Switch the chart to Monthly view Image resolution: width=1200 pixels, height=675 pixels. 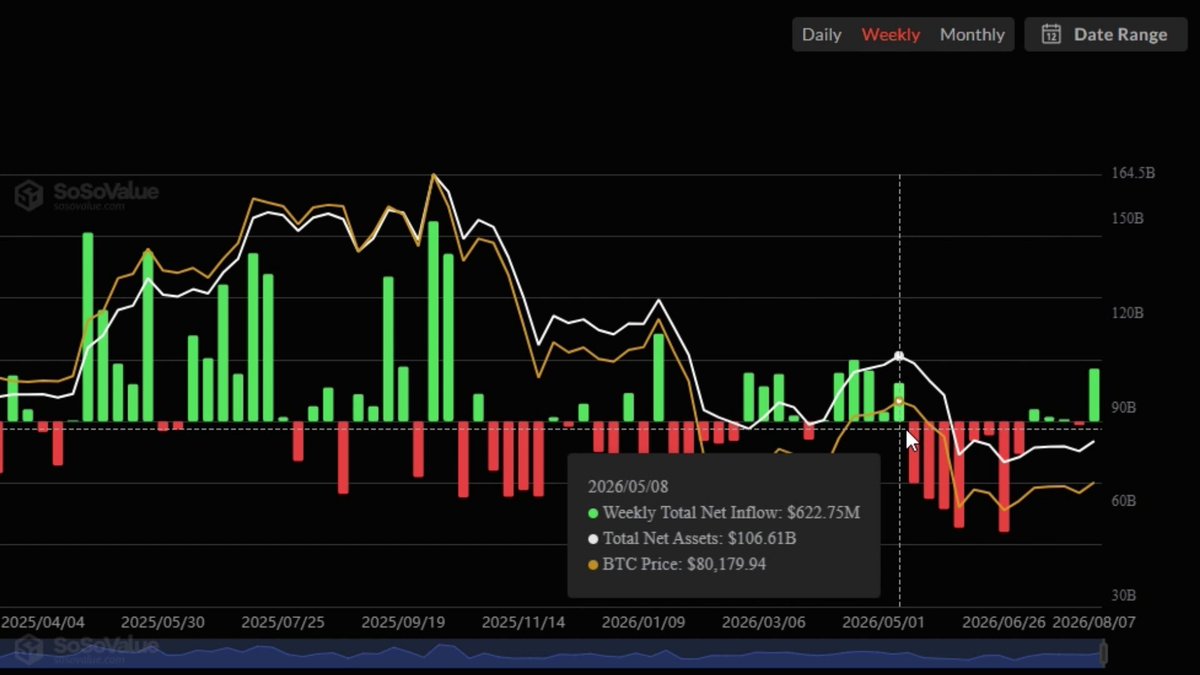[972, 34]
